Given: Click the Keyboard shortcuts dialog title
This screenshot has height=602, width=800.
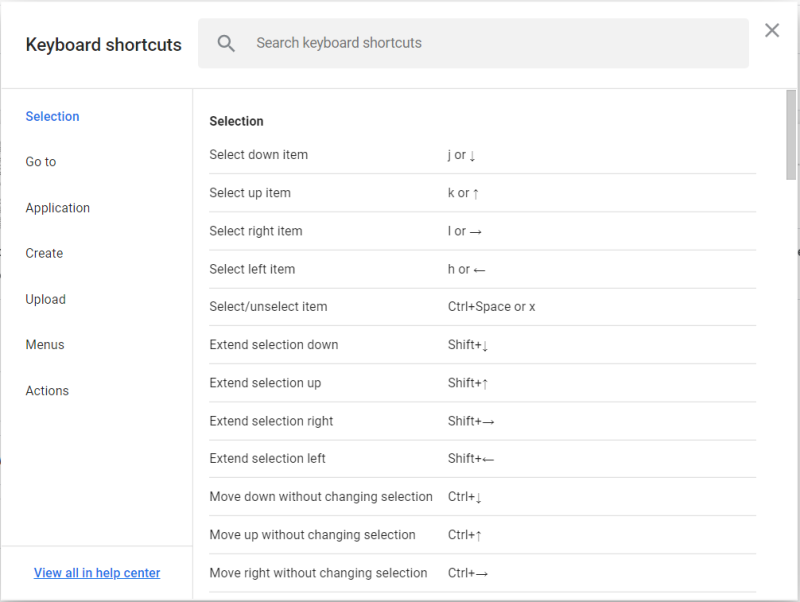Looking at the screenshot, I should coord(103,44).
